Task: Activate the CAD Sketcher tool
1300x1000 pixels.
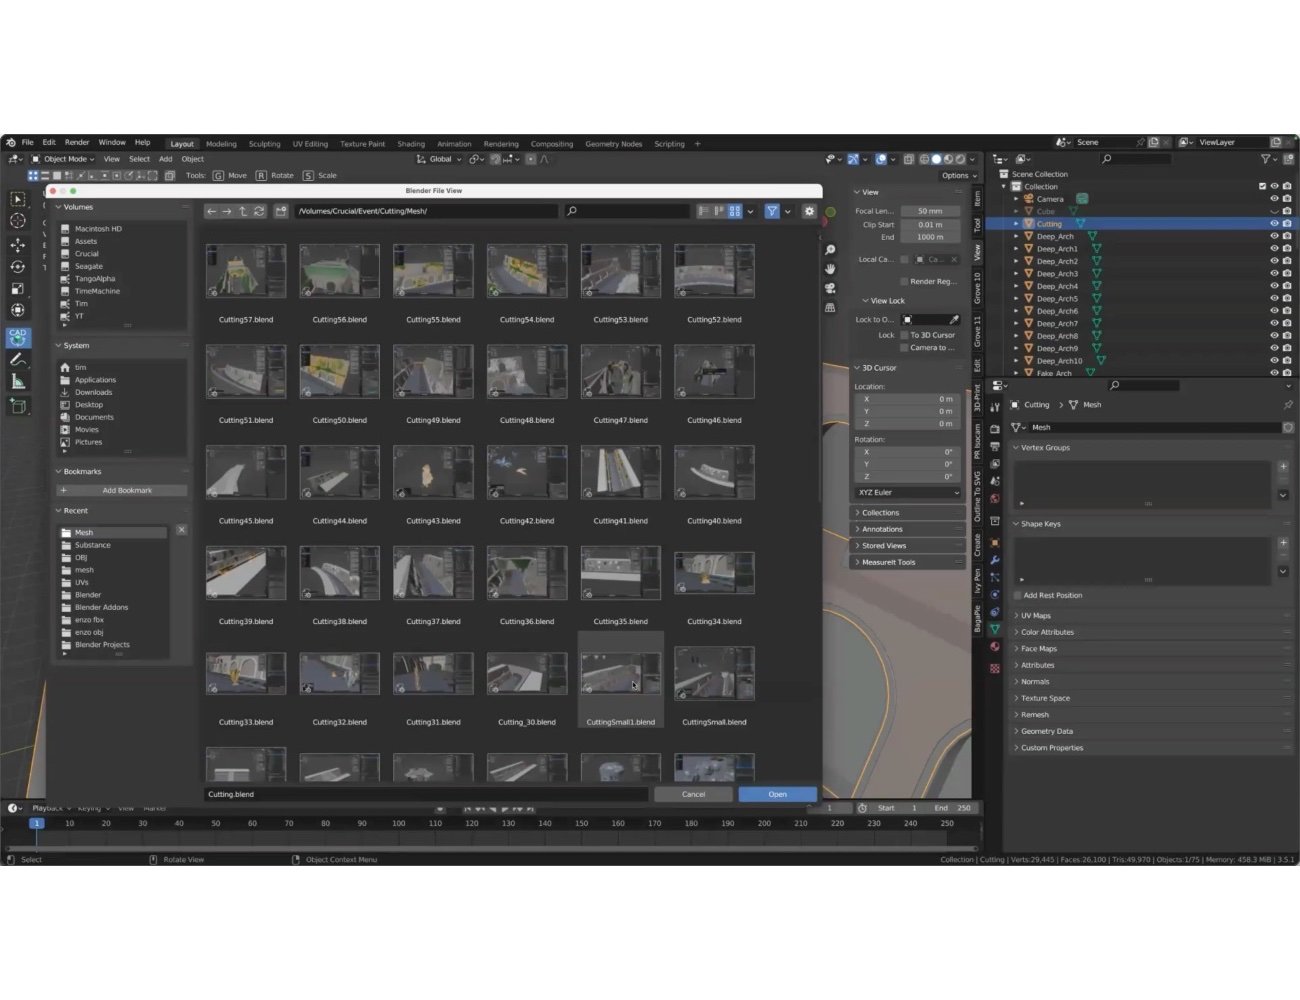Action: pos(18,338)
